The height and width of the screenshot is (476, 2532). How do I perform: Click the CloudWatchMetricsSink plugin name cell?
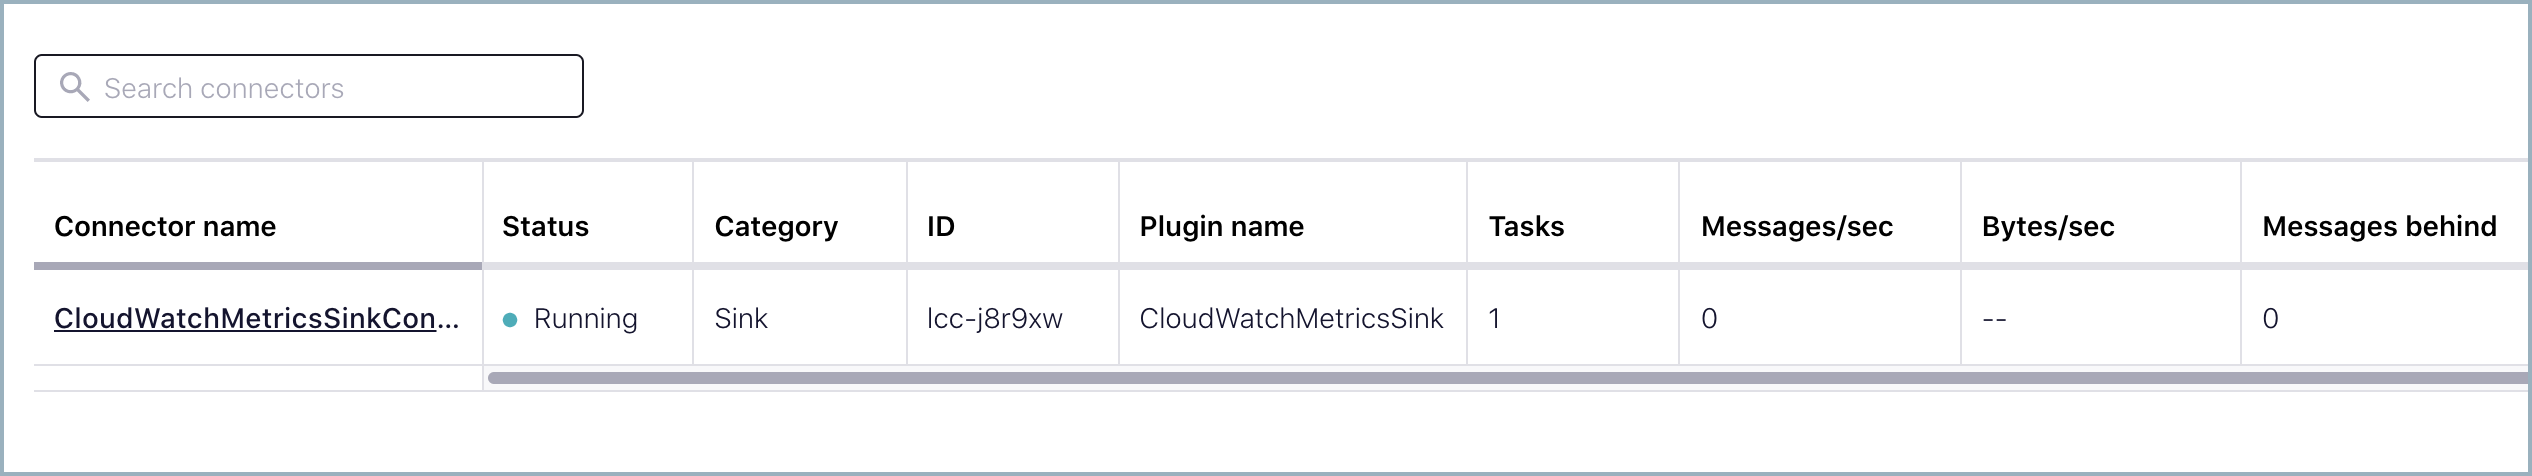tap(1291, 318)
